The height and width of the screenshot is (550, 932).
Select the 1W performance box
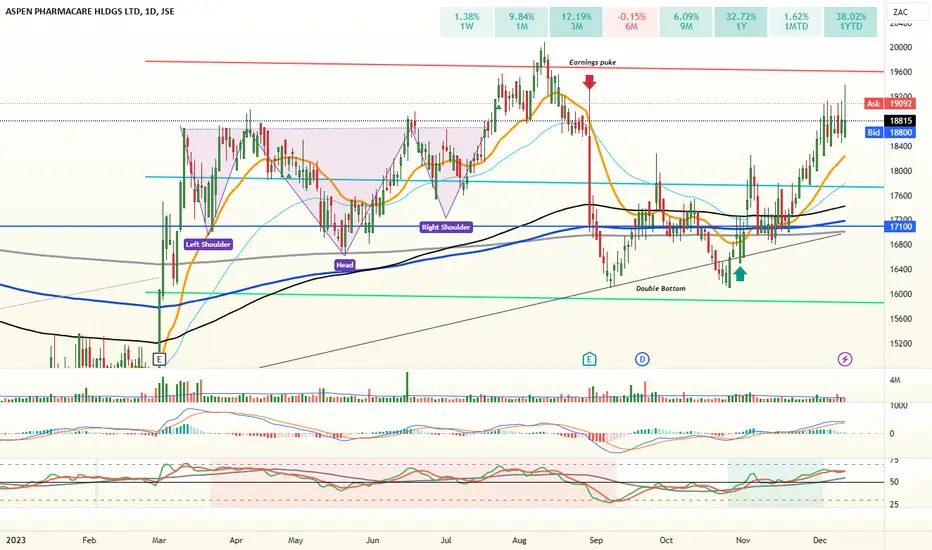(467, 22)
